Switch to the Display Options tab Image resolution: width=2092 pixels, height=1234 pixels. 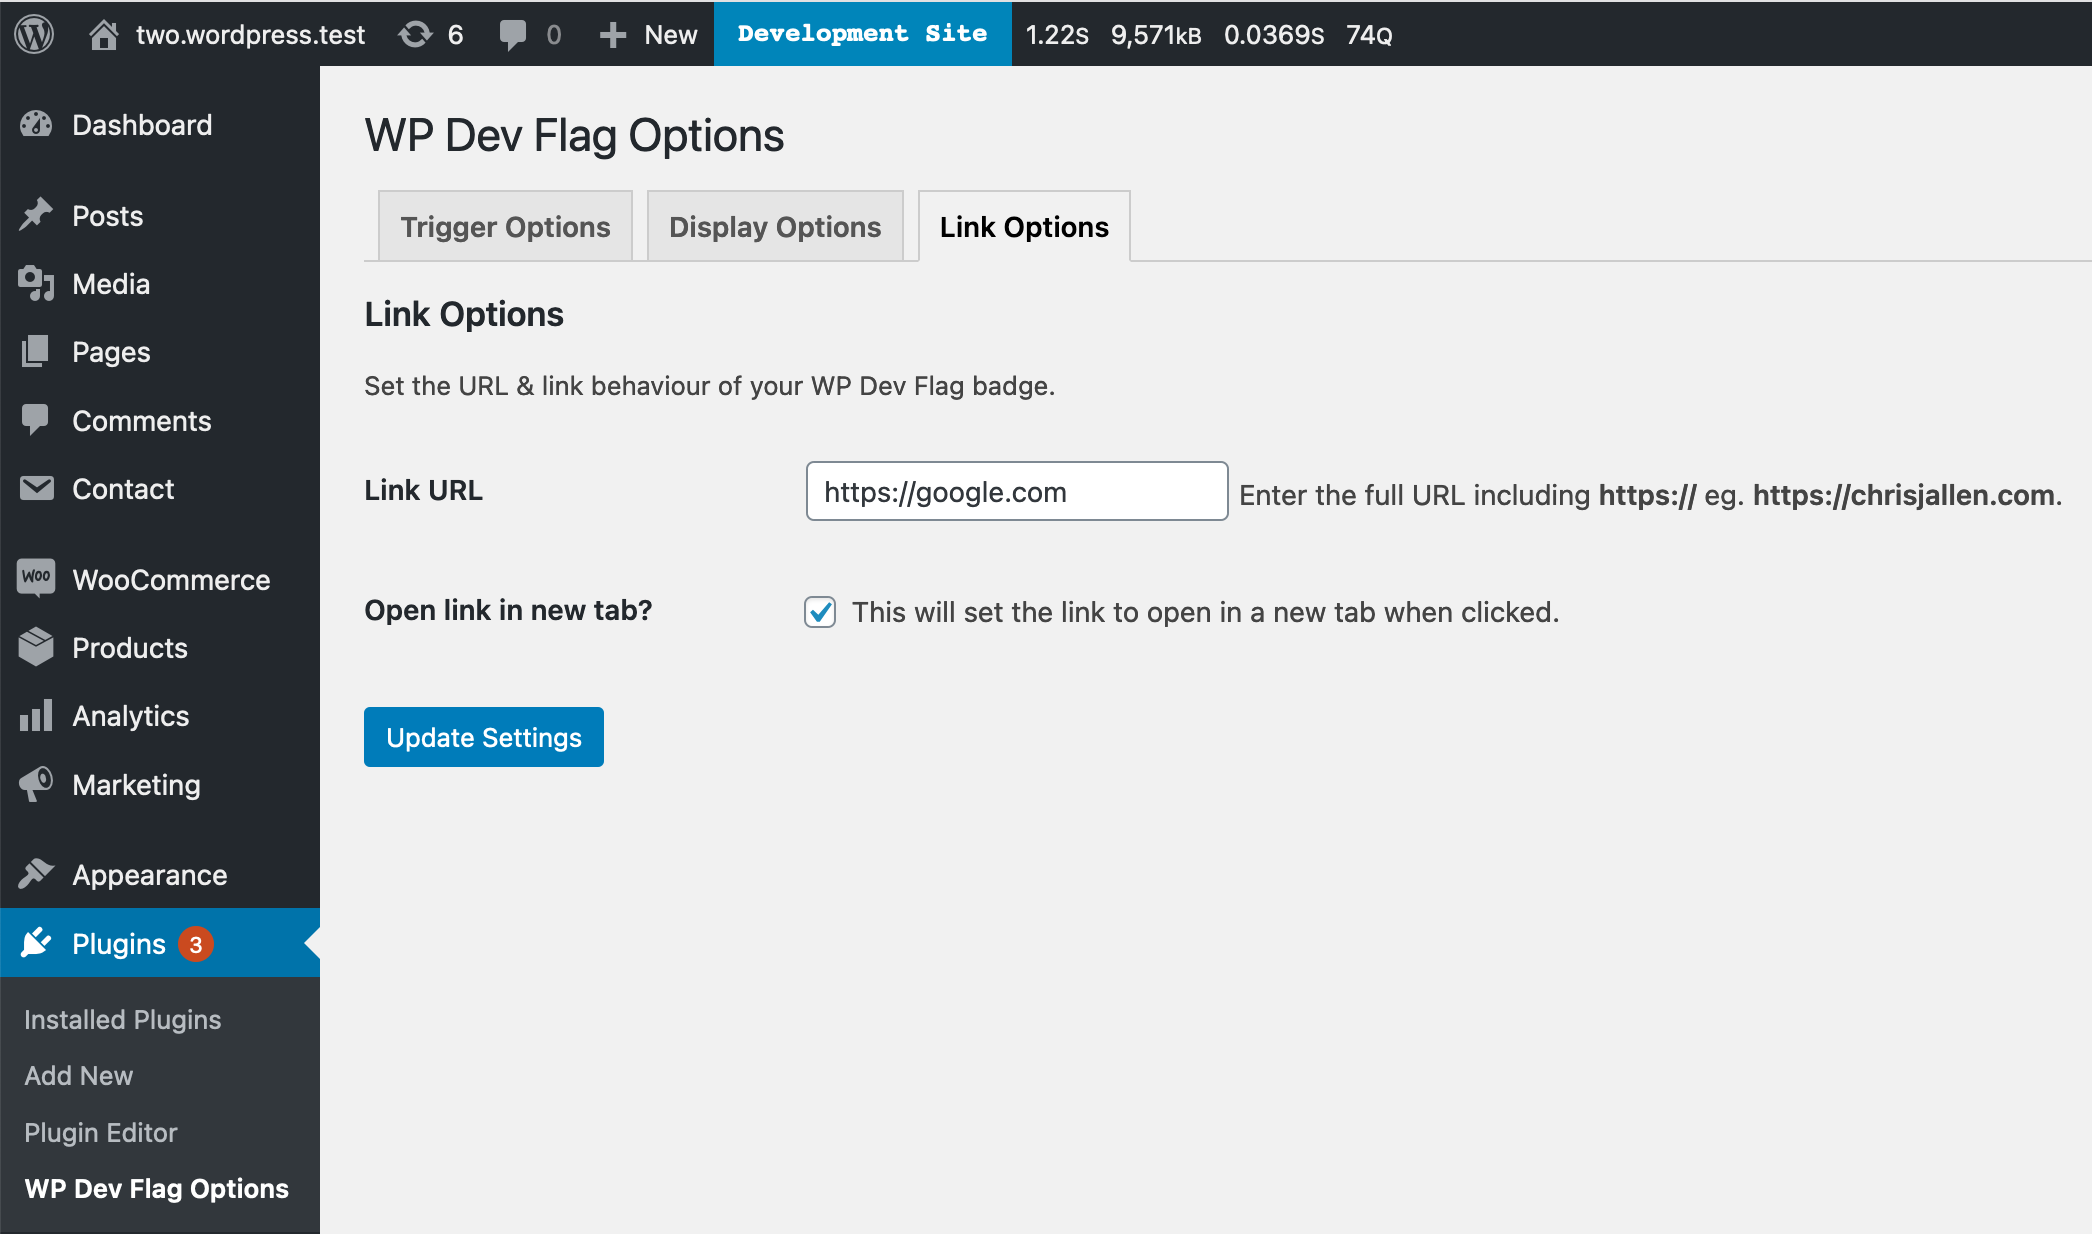(x=775, y=227)
